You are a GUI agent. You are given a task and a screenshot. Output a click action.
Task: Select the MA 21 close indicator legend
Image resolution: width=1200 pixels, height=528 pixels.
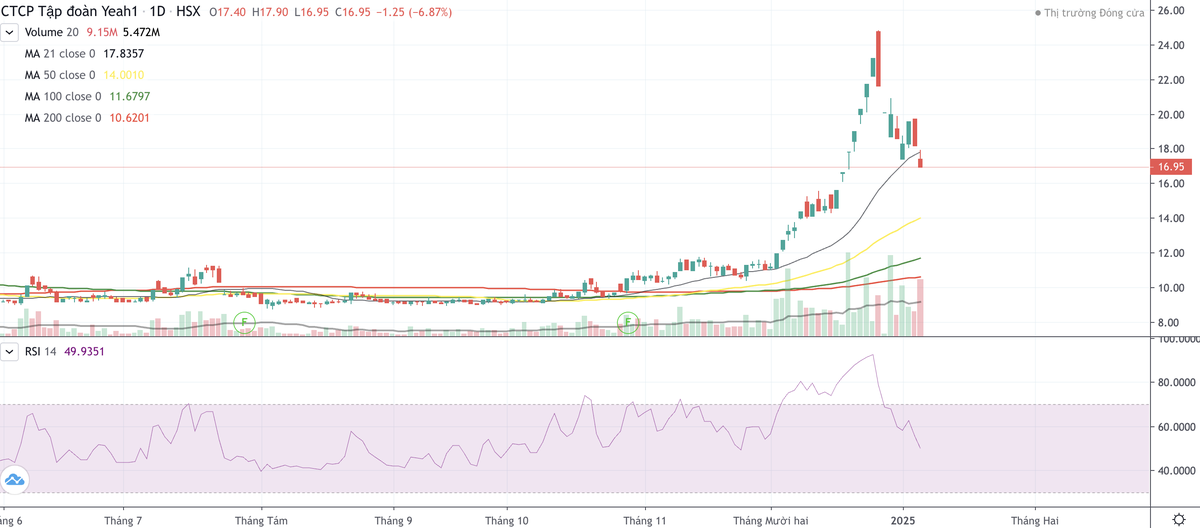point(60,54)
